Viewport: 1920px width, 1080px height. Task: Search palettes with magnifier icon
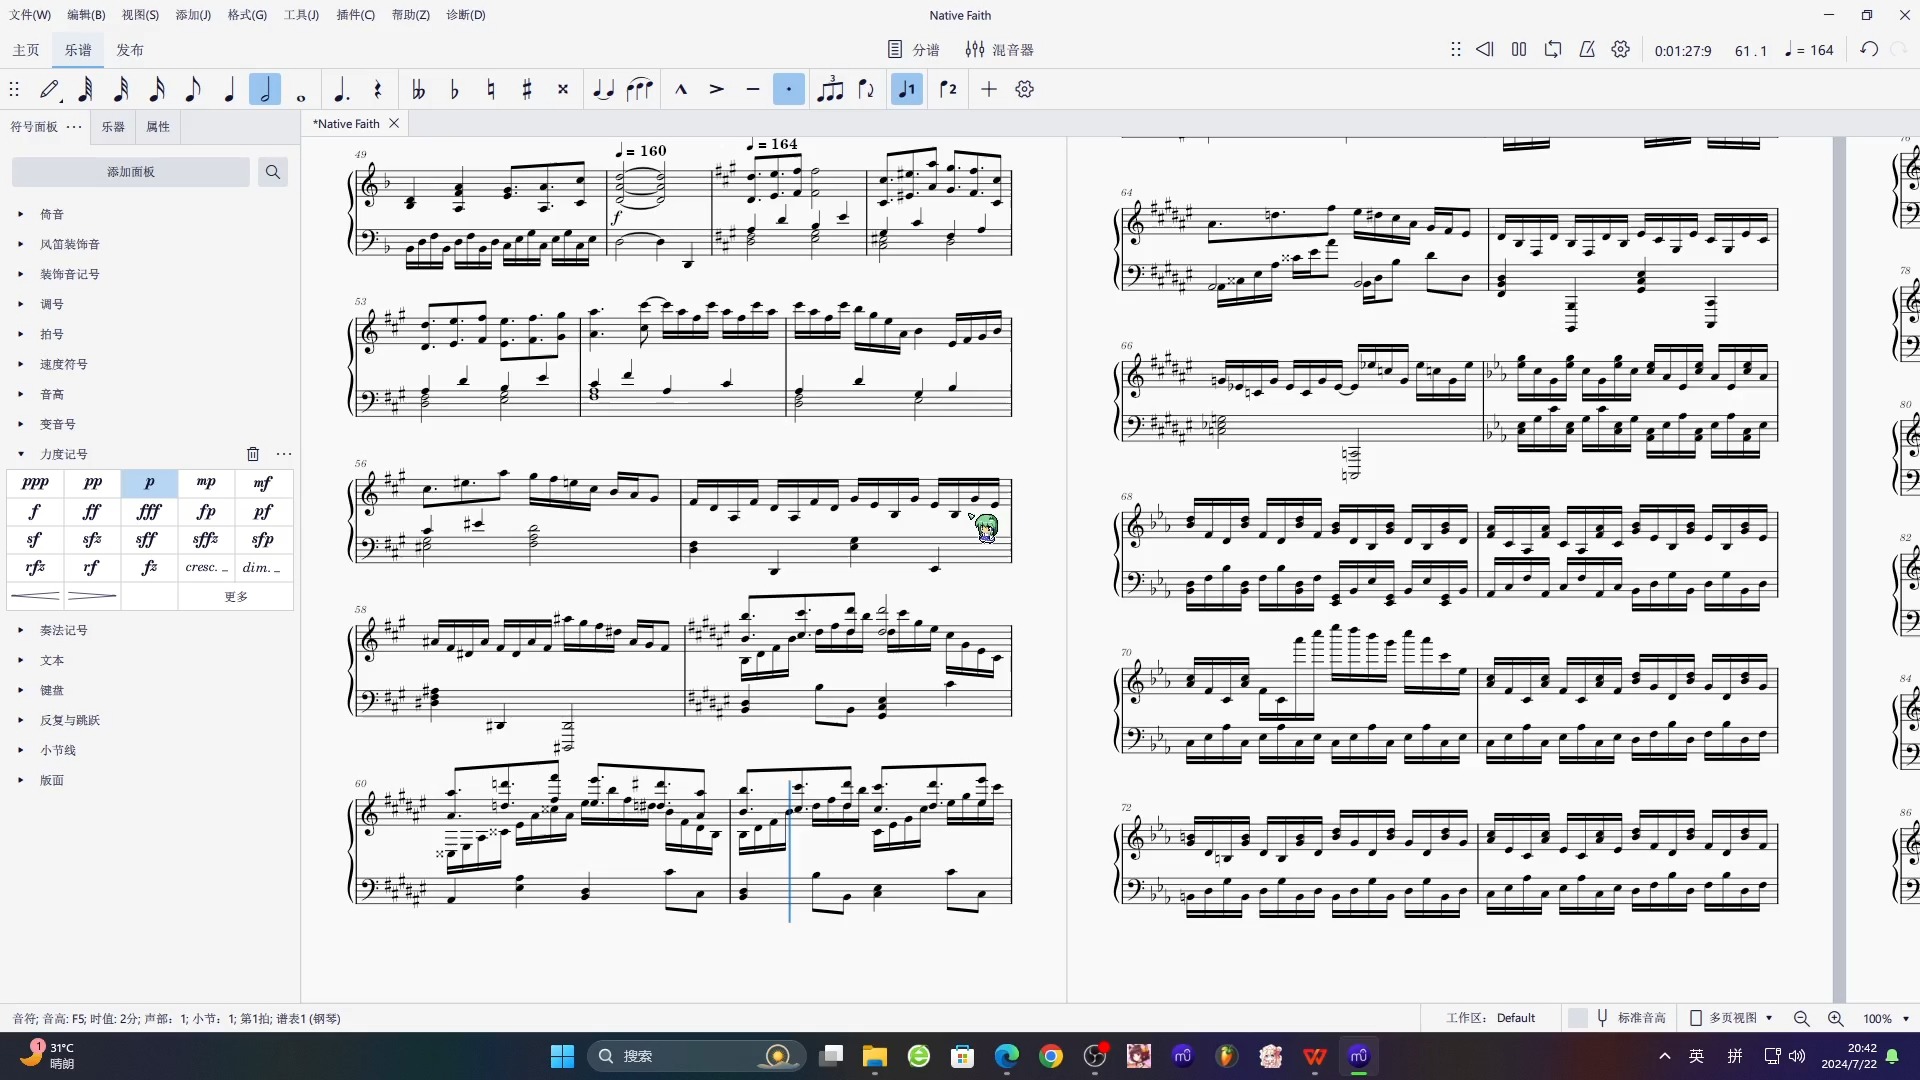click(273, 172)
